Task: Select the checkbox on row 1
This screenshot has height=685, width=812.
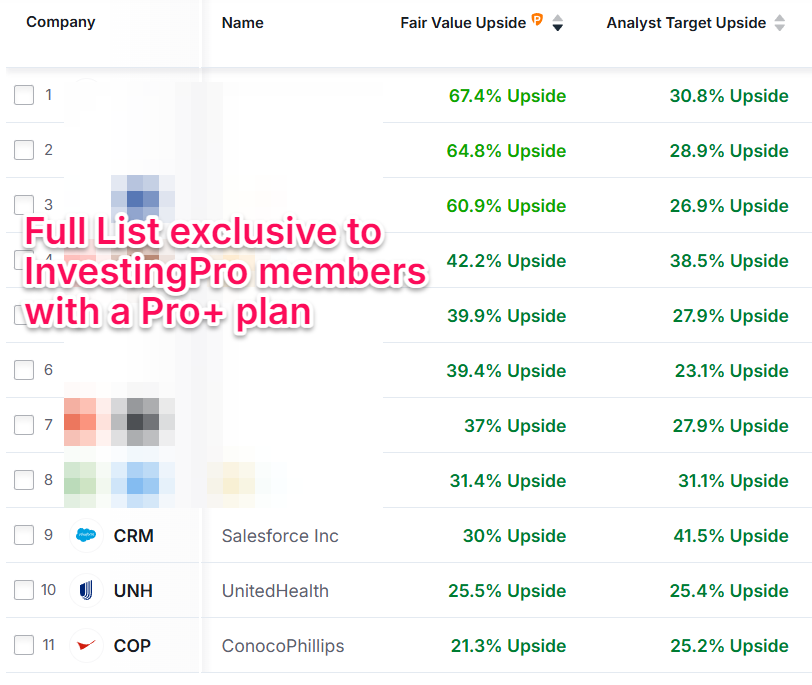Action: pyautogui.click(x=23, y=95)
